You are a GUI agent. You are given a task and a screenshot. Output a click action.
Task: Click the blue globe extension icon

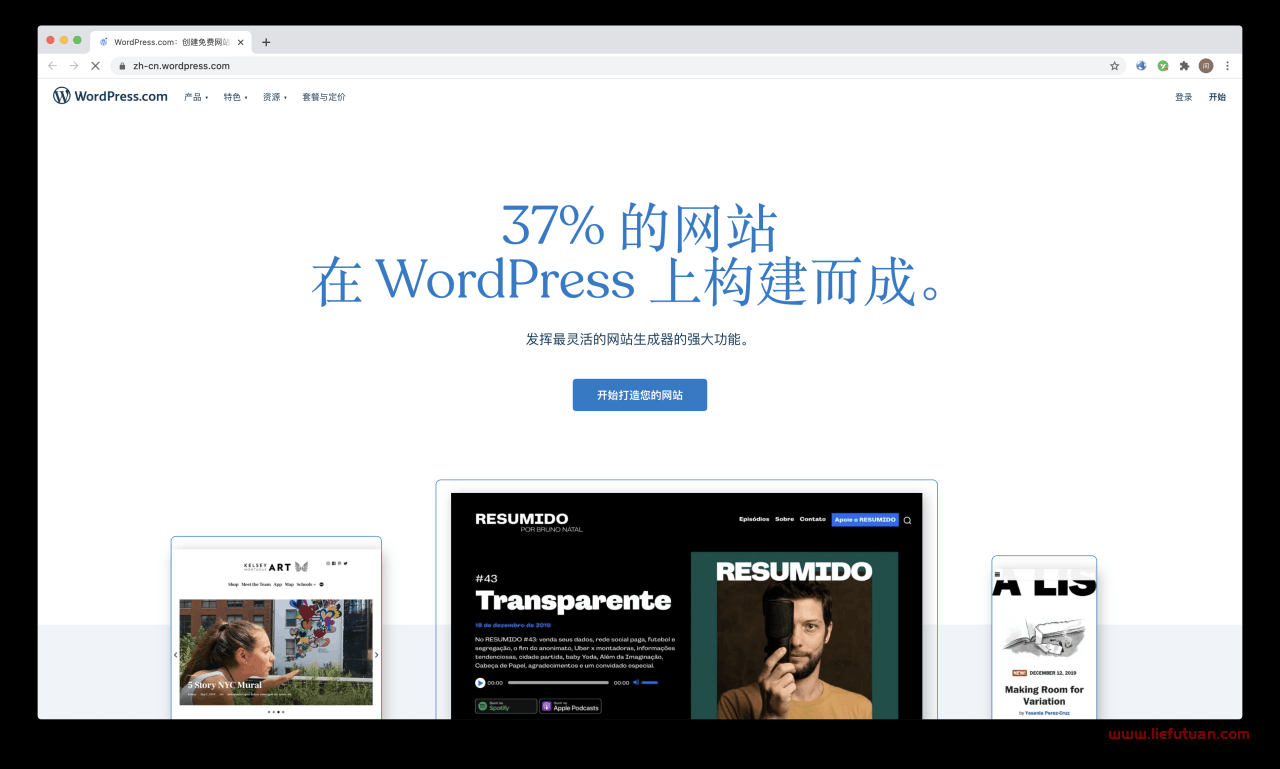click(1141, 66)
